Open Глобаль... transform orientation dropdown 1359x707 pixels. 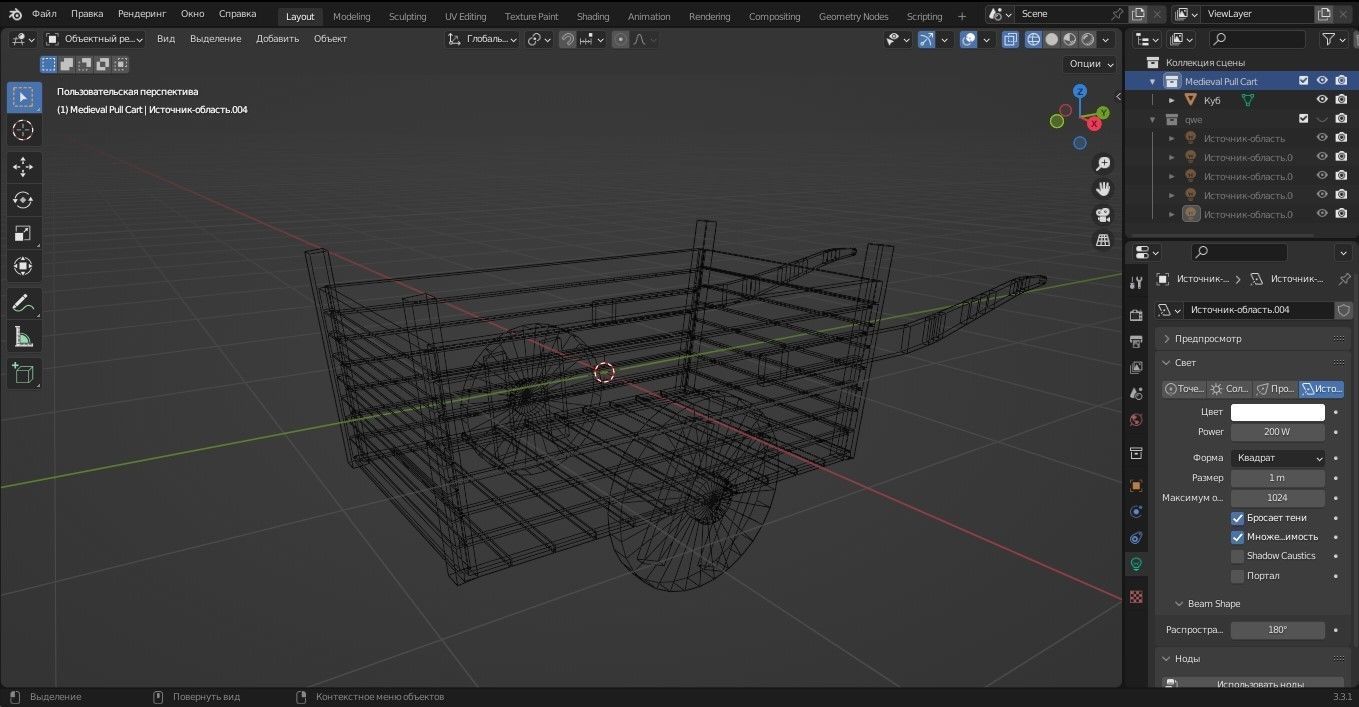pos(483,39)
